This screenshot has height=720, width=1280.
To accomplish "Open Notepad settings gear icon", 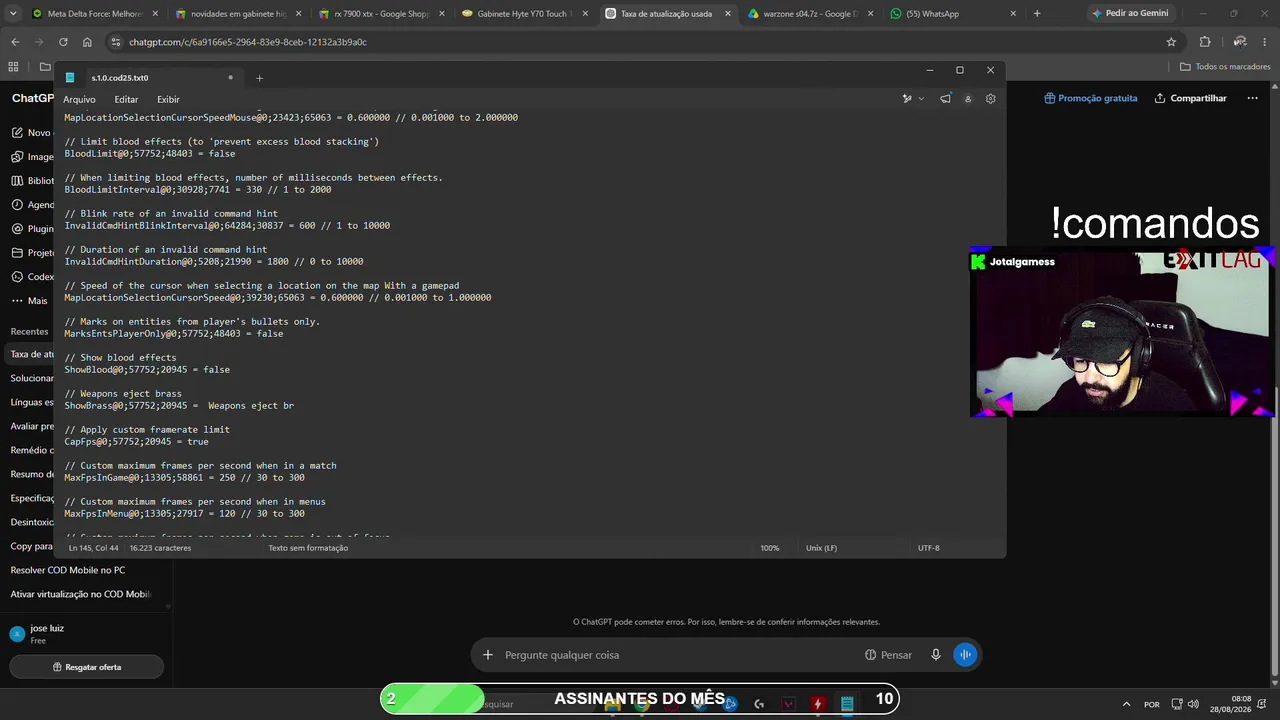I will point(990,99).
